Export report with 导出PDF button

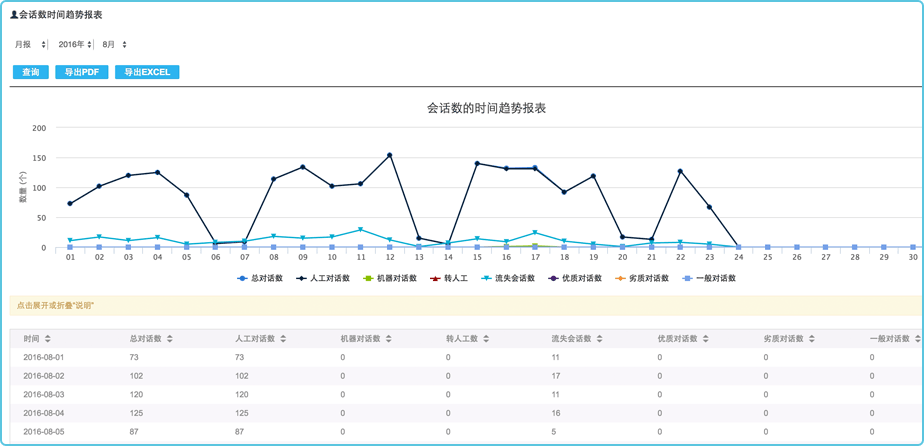[81, 72]
